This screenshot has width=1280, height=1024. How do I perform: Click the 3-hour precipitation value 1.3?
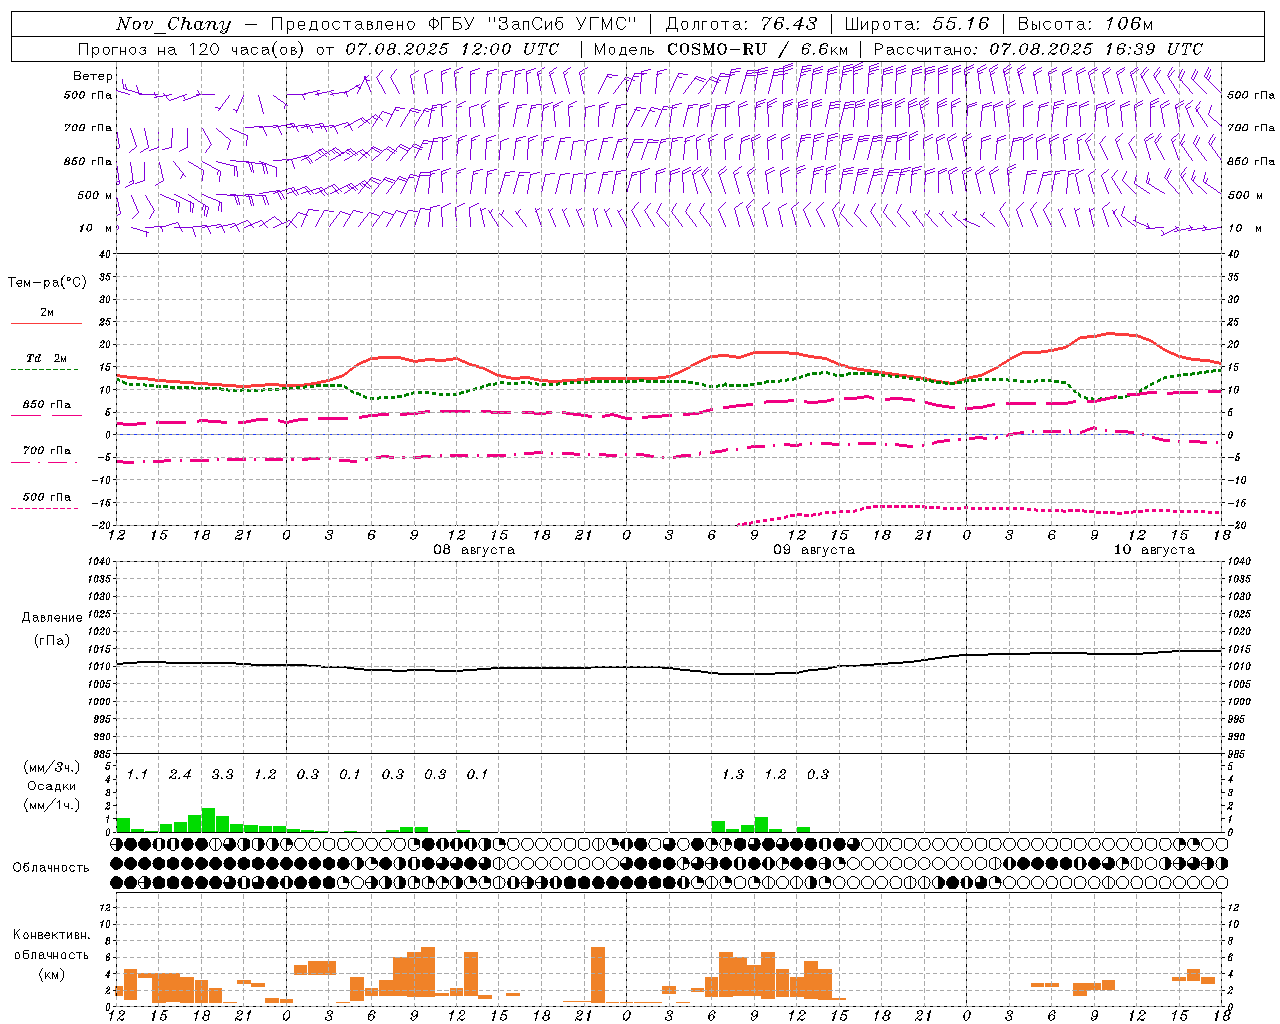coord(733,774)
